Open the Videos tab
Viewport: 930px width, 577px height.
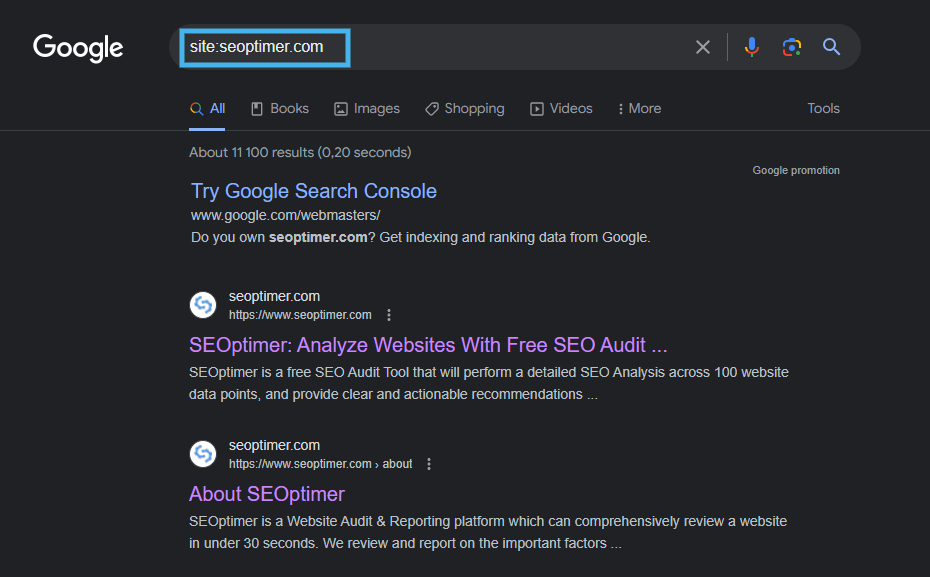coord(561,109)
